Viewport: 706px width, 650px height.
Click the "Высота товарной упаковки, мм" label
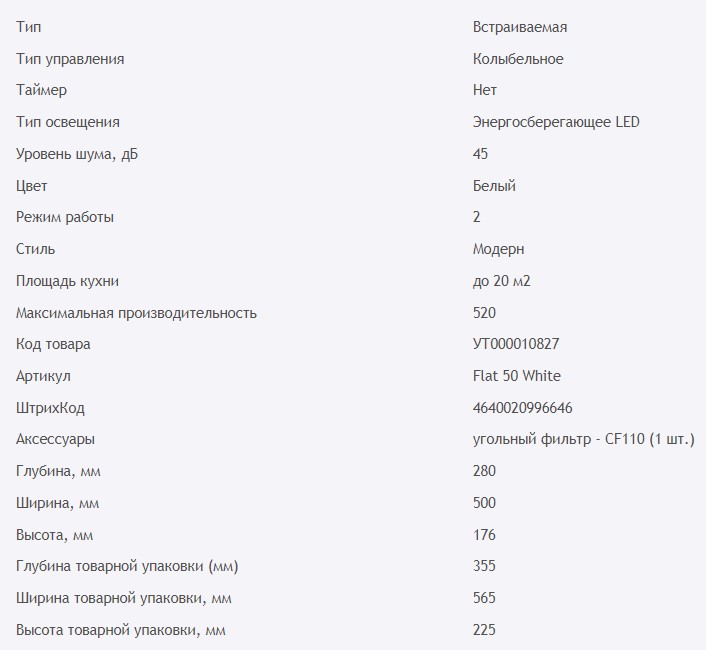pyautogui.click(x=121, y=630)
